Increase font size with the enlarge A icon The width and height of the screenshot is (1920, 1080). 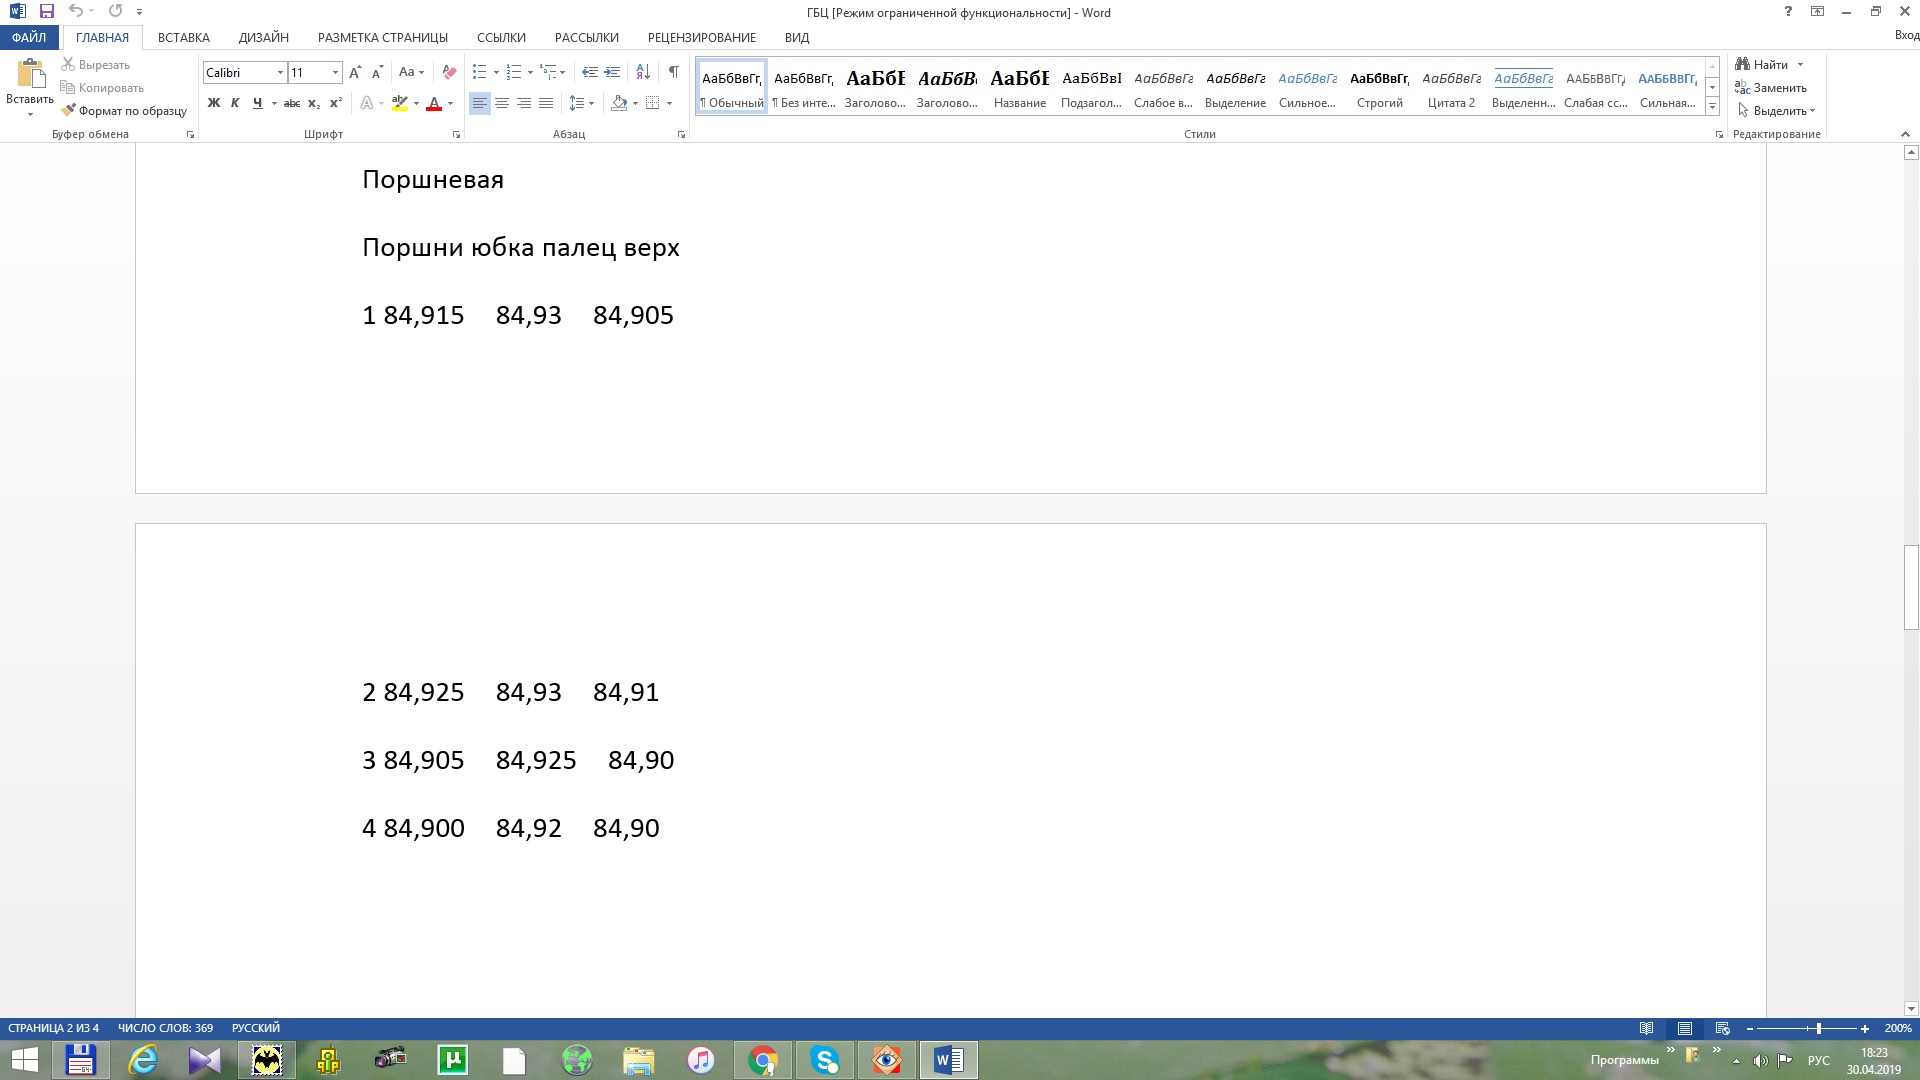(x=355, y=72)
